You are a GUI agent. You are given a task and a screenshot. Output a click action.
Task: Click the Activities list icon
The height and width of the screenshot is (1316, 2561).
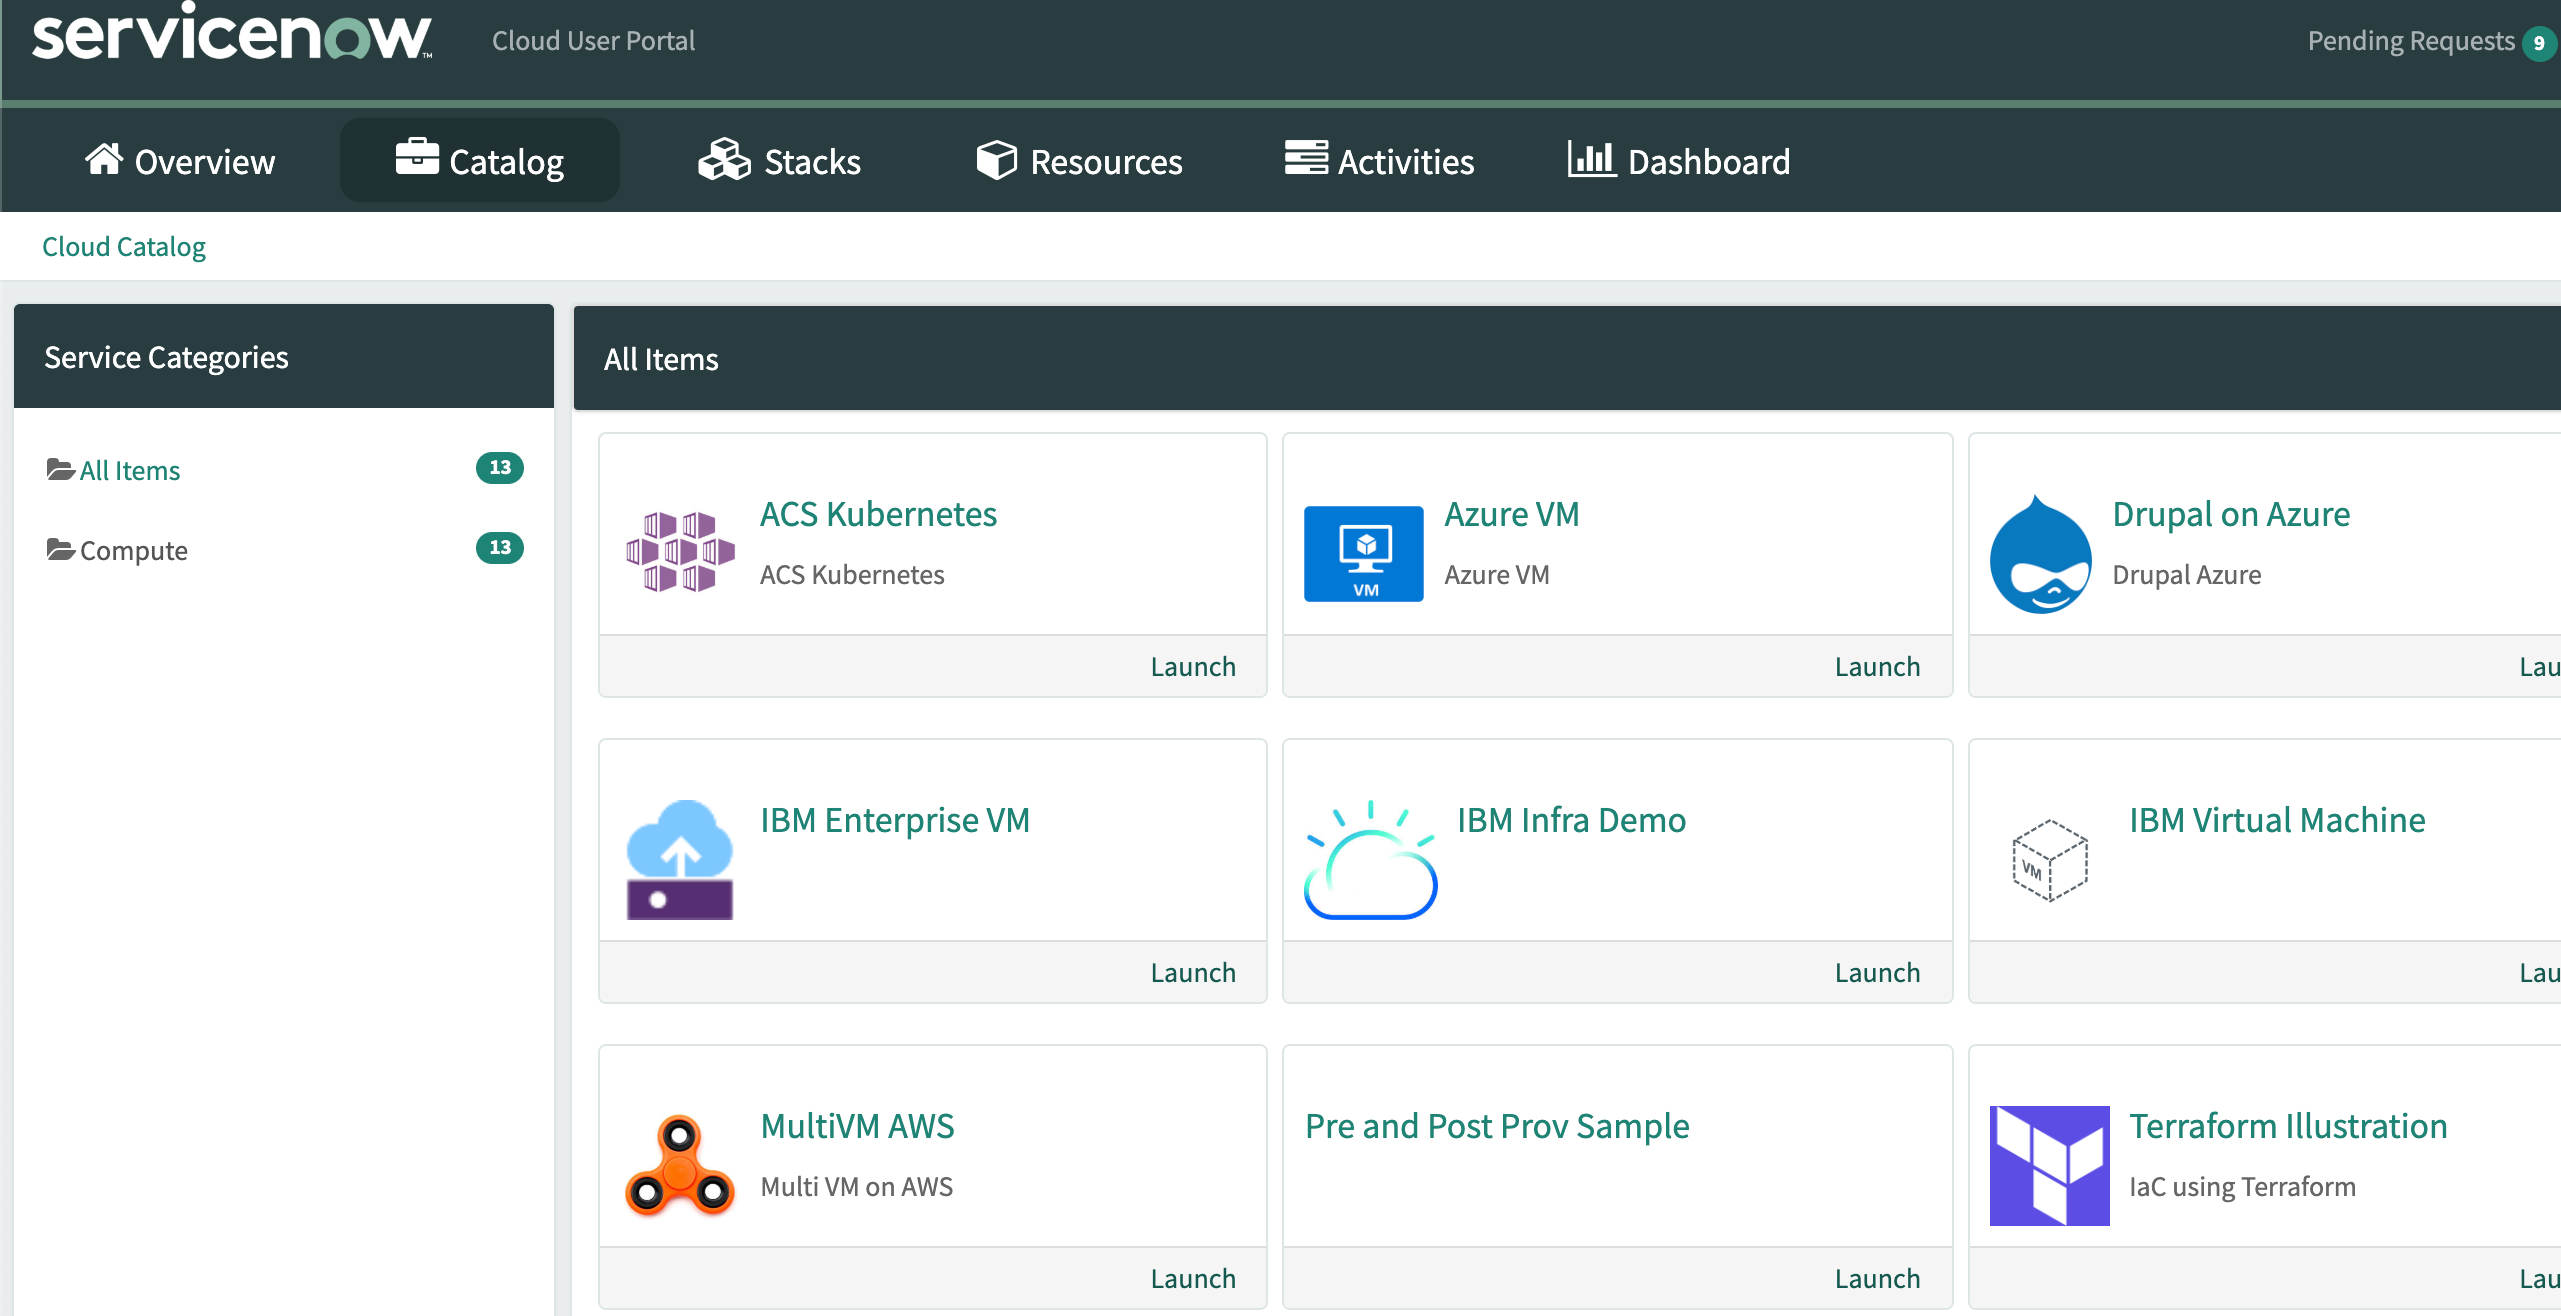(x=1306, y=157)
